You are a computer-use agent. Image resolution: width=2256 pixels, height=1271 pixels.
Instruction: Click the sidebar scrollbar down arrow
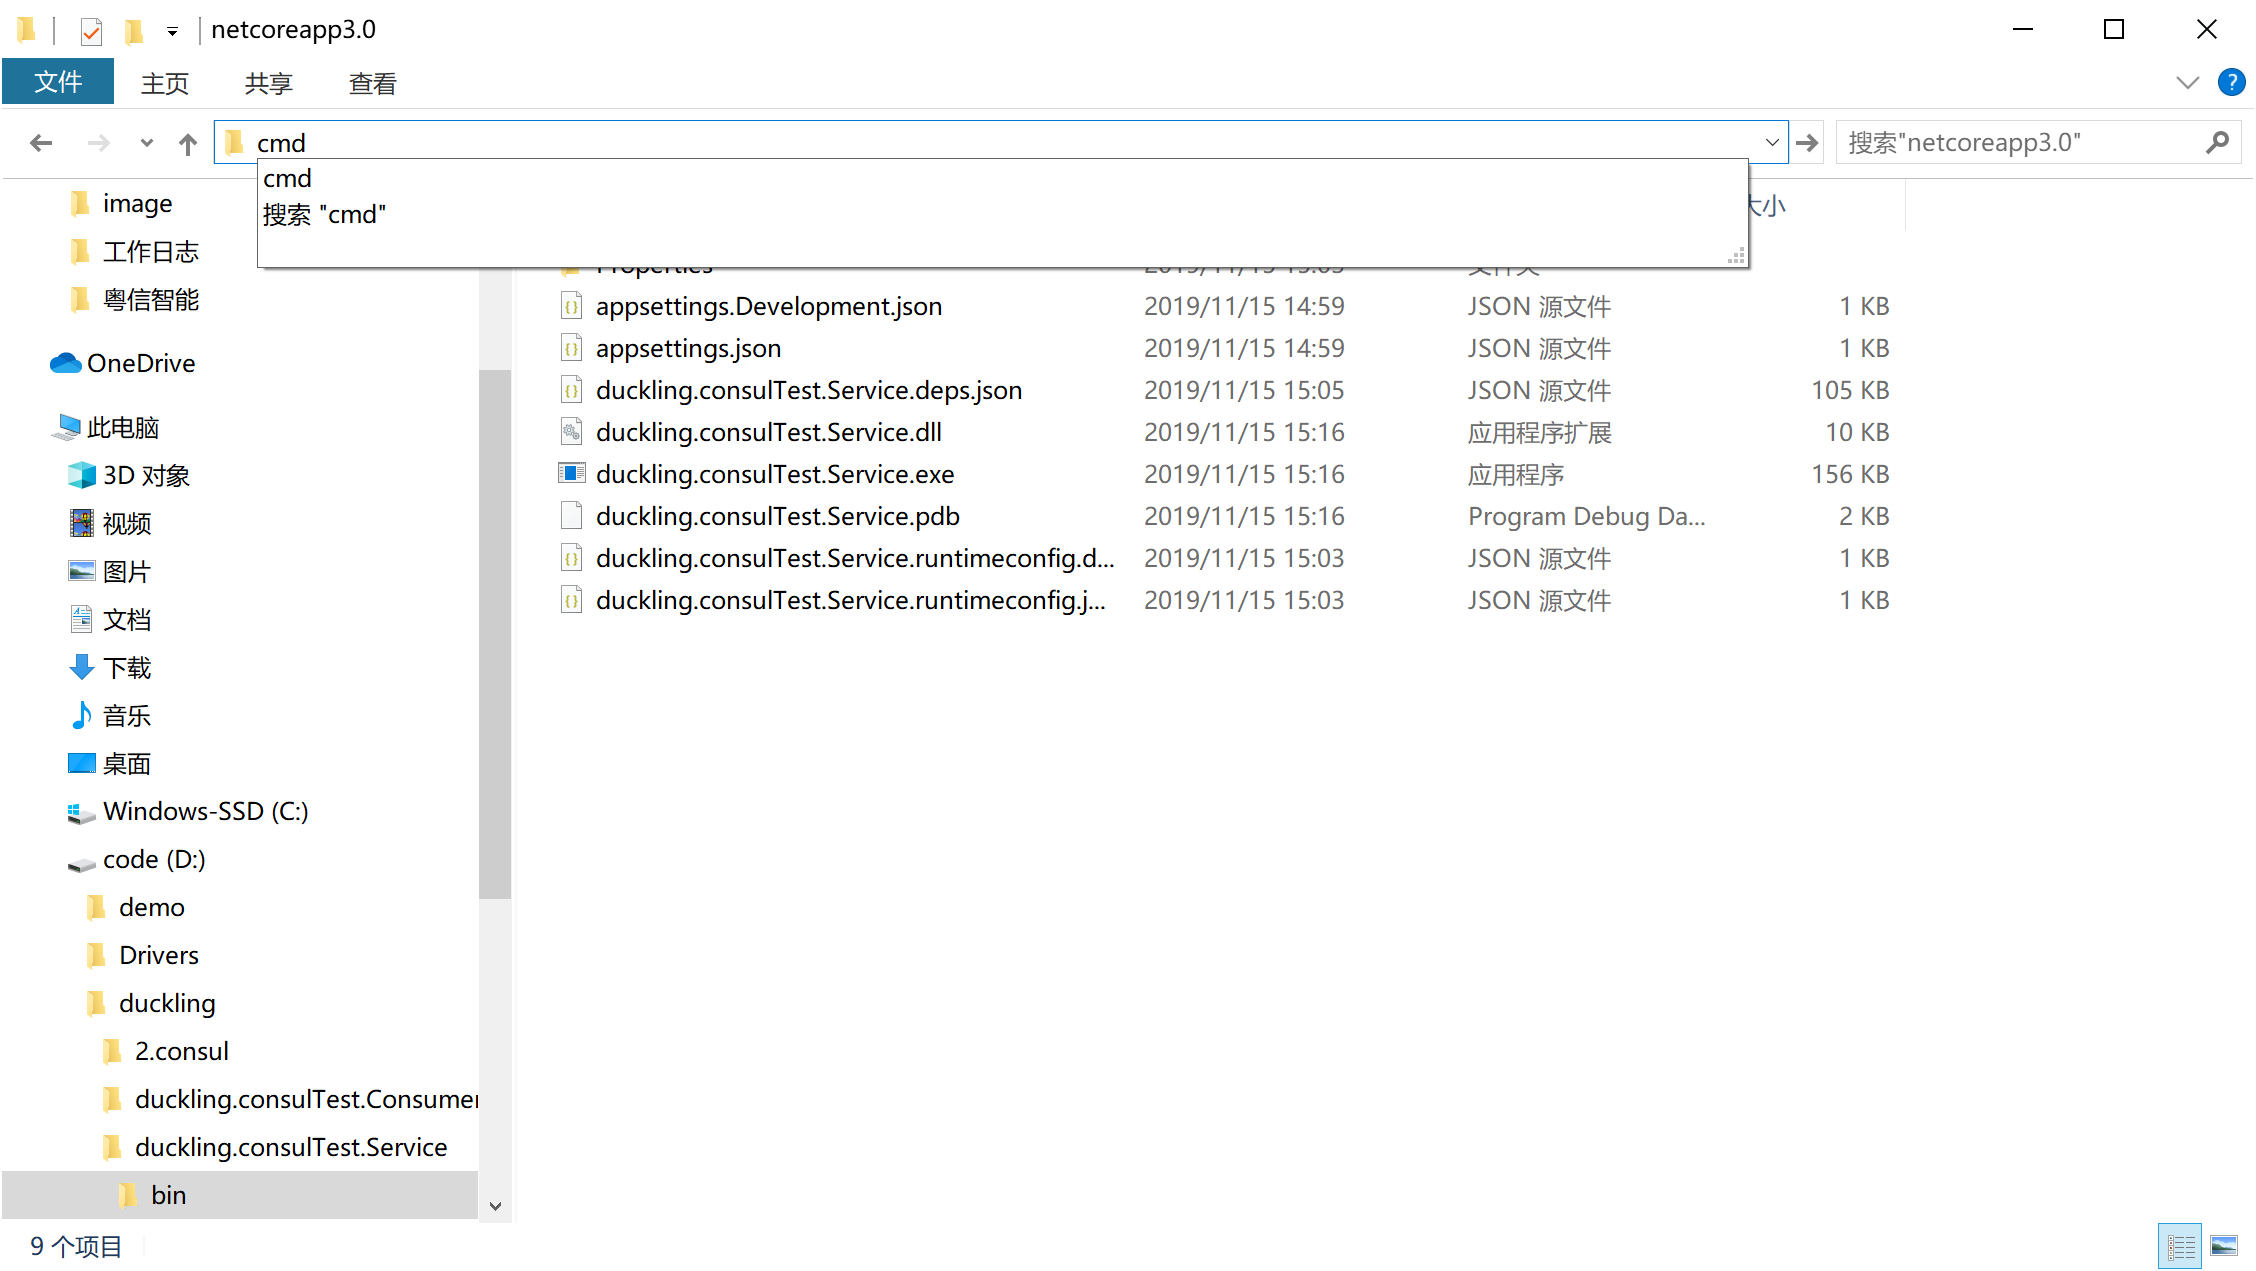coord(496,1206)
